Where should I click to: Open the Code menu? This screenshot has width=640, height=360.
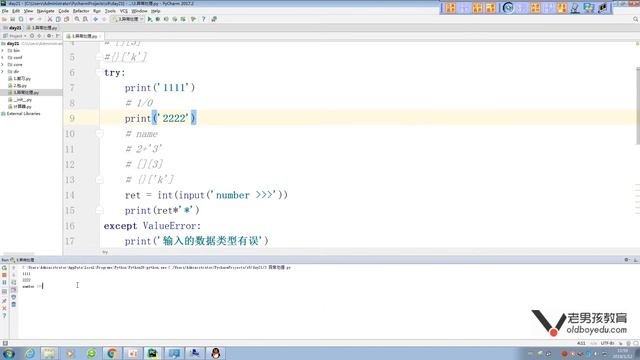(64, 11)
